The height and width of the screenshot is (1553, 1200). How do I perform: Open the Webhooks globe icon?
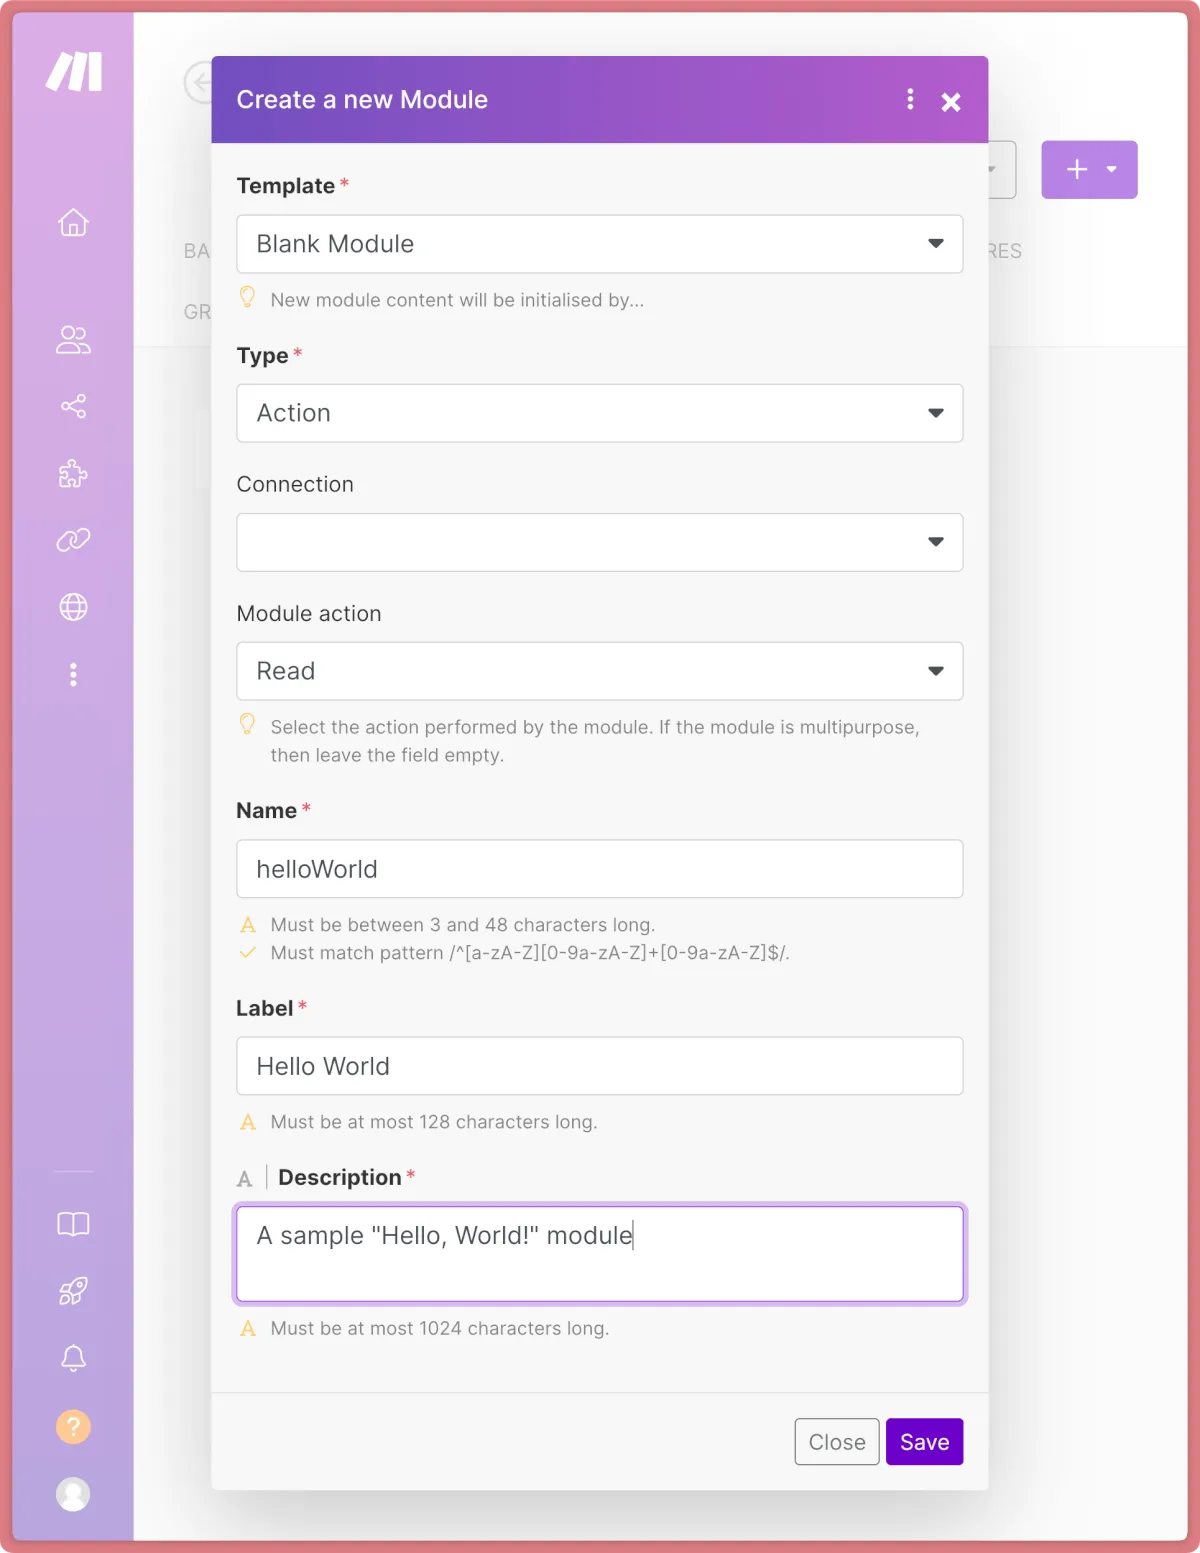(73, 607)
